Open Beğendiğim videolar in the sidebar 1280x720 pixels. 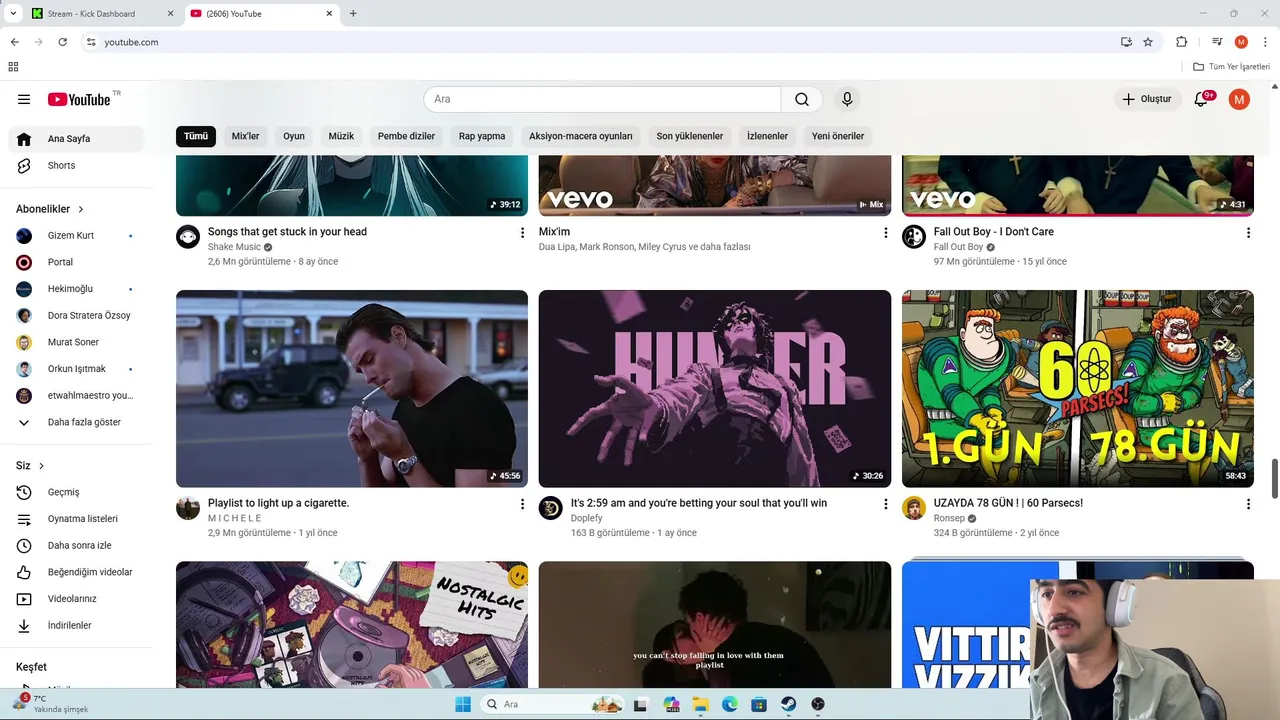coord(76,572)
